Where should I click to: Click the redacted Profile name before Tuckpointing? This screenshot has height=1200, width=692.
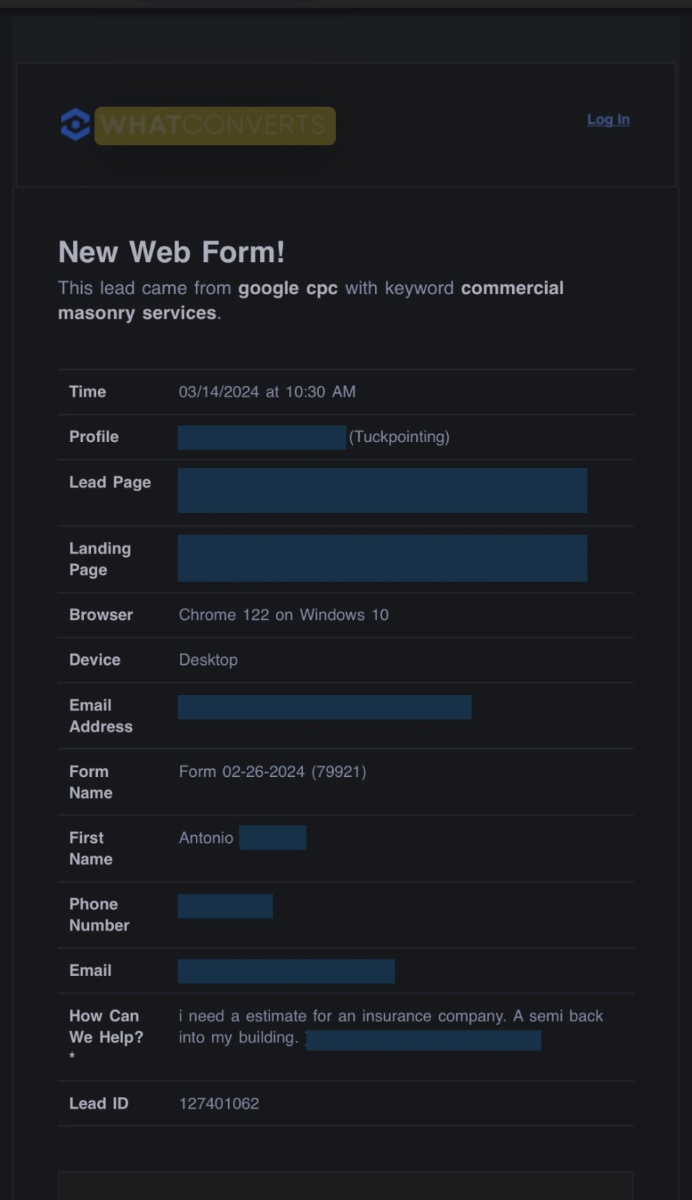pyautogui.click(x=262, y=437)
